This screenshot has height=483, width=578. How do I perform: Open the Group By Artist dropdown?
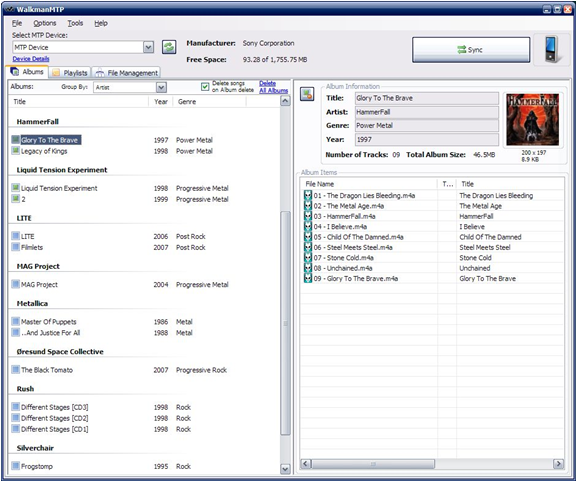coord(161,87)
